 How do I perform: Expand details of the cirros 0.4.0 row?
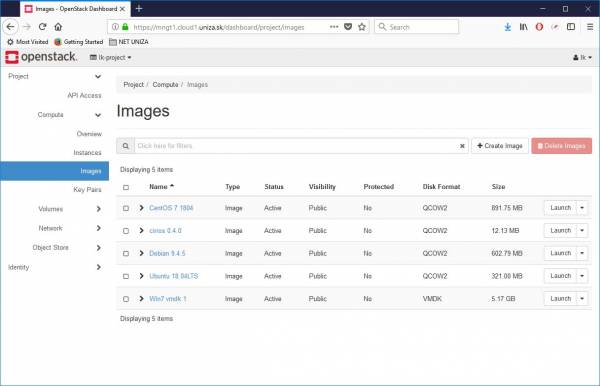pyautogui.click(x=142, y=231)
